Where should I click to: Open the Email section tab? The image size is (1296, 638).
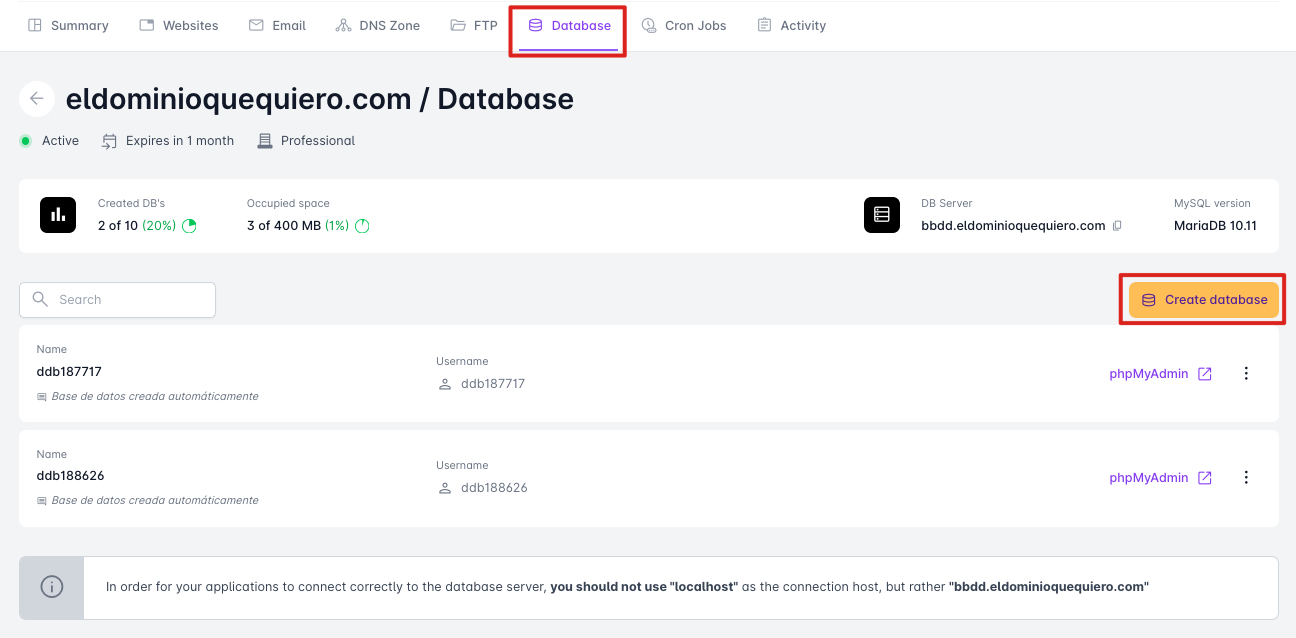point(277,25)
